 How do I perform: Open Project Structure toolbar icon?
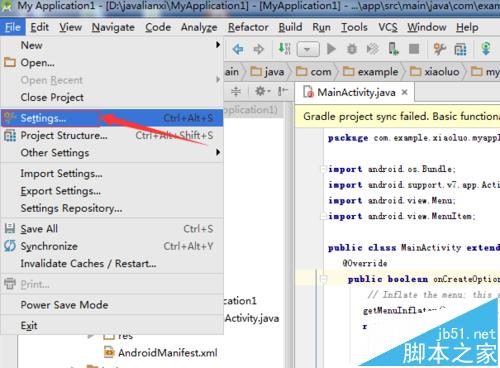[460, 50]
